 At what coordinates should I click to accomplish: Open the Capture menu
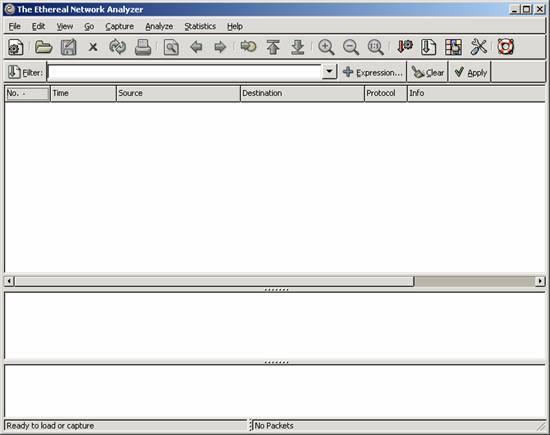[119, 26]
